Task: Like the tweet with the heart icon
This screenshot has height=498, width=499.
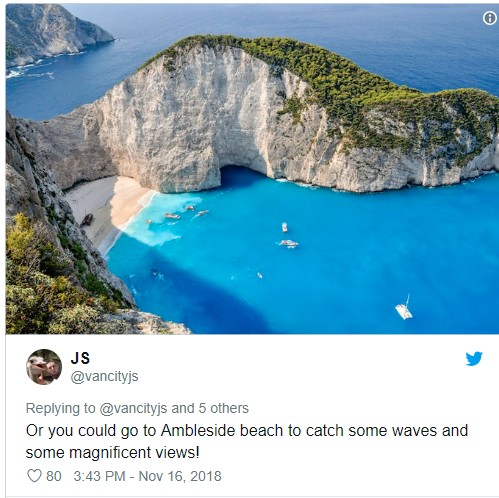Action: click(x=34, y=476)
